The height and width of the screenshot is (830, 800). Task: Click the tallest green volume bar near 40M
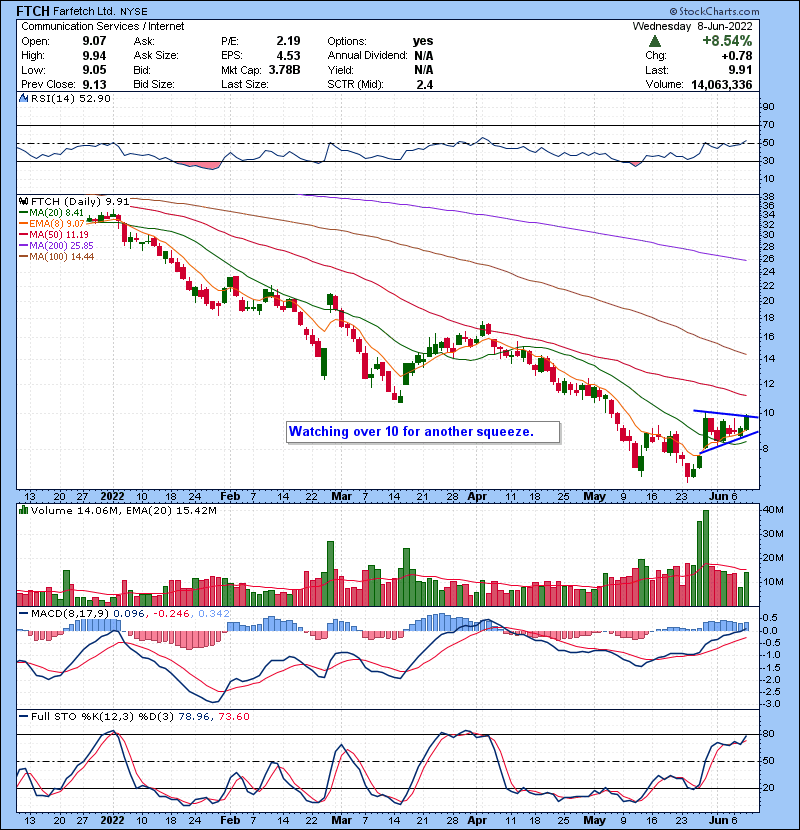point(706,558)
